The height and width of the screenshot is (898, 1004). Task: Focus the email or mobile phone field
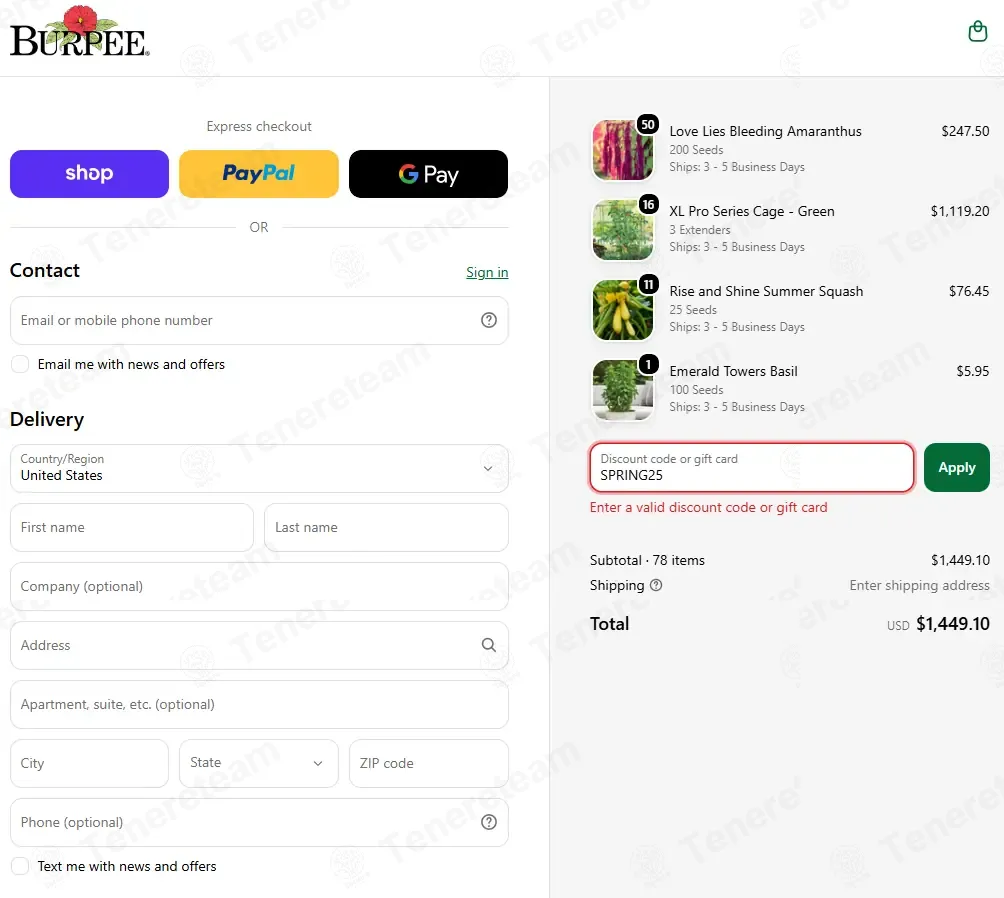click(259, 320)
